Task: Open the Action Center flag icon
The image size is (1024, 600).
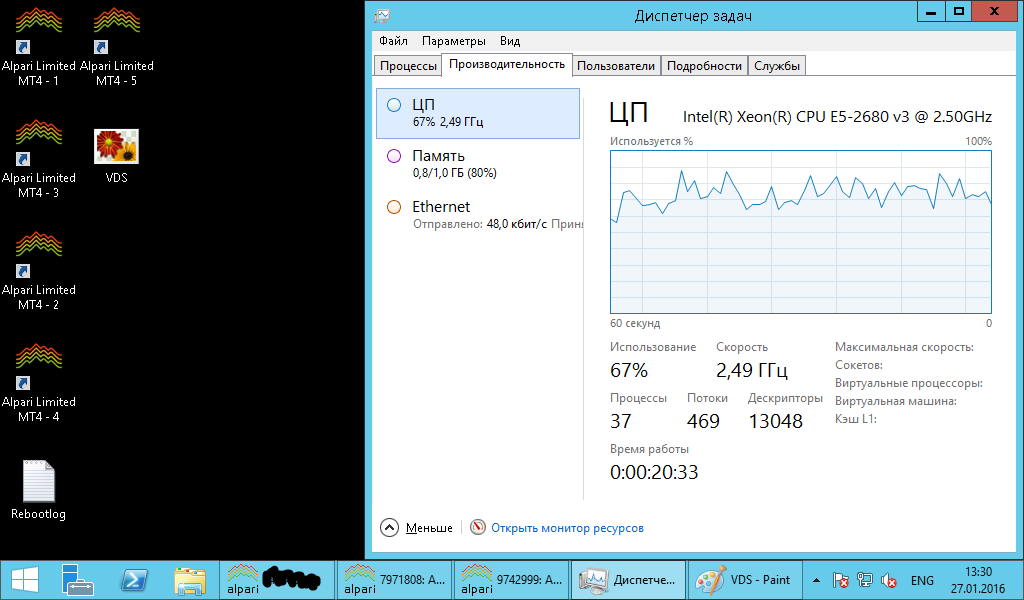Action: click(x=840, y=580)
